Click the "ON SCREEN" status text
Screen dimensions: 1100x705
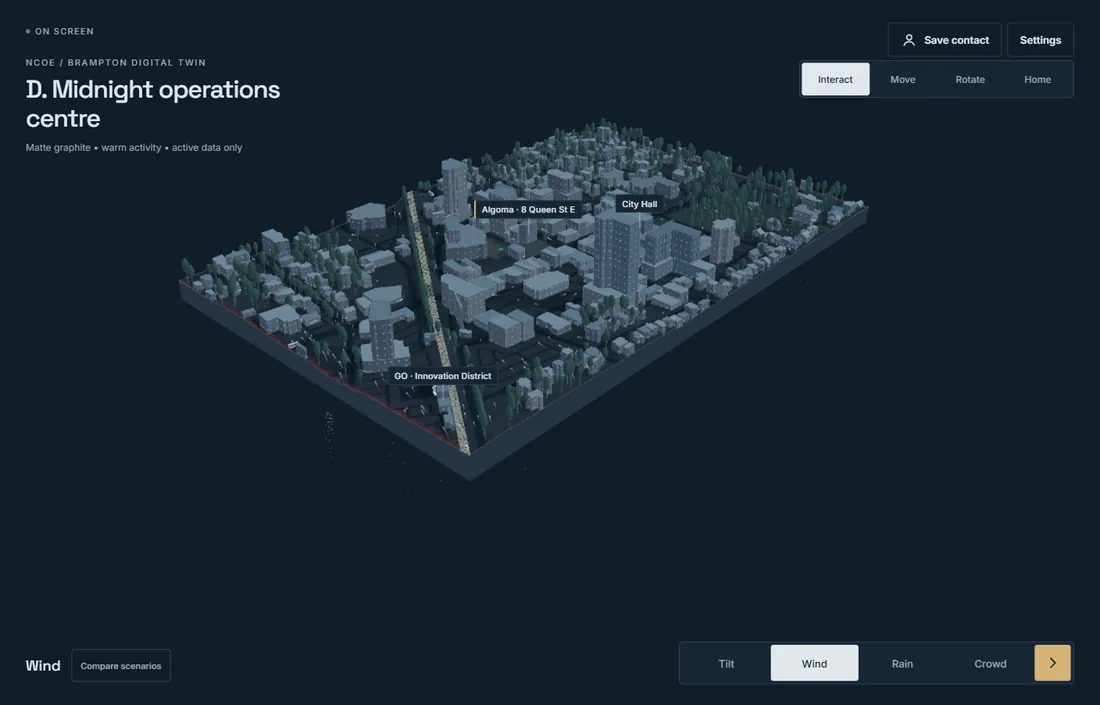[x=64, y=32]
